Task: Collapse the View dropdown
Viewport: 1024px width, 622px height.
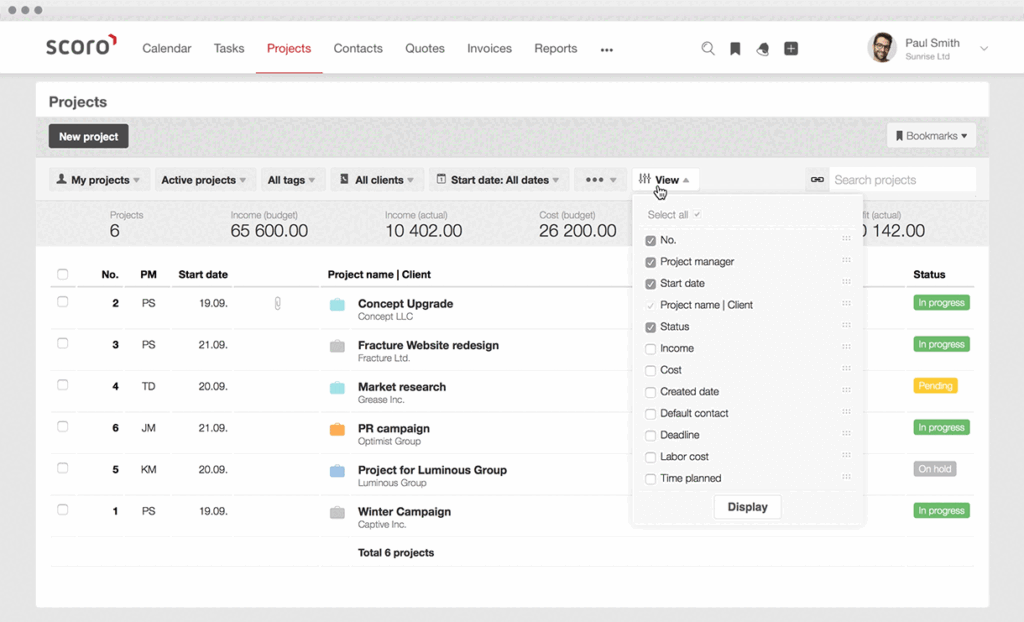Action: point(665,180)
